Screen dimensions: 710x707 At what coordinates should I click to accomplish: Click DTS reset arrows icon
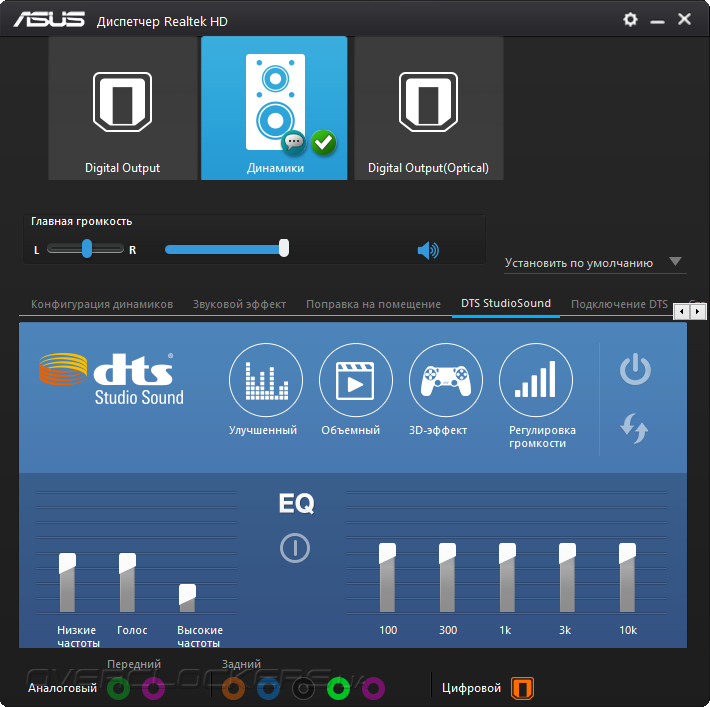point(634,428)
